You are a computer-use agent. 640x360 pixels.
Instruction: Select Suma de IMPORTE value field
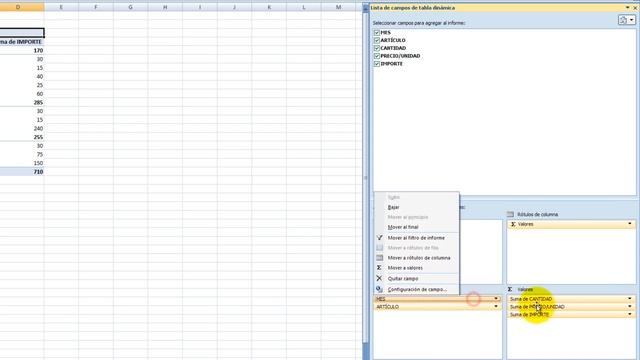(571, 314)
